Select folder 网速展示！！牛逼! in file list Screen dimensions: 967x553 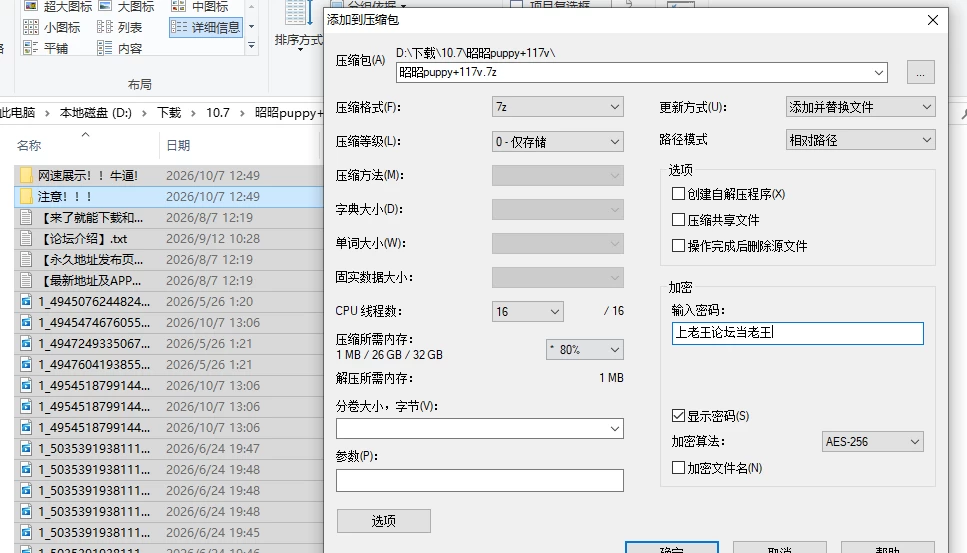point(168,176)
